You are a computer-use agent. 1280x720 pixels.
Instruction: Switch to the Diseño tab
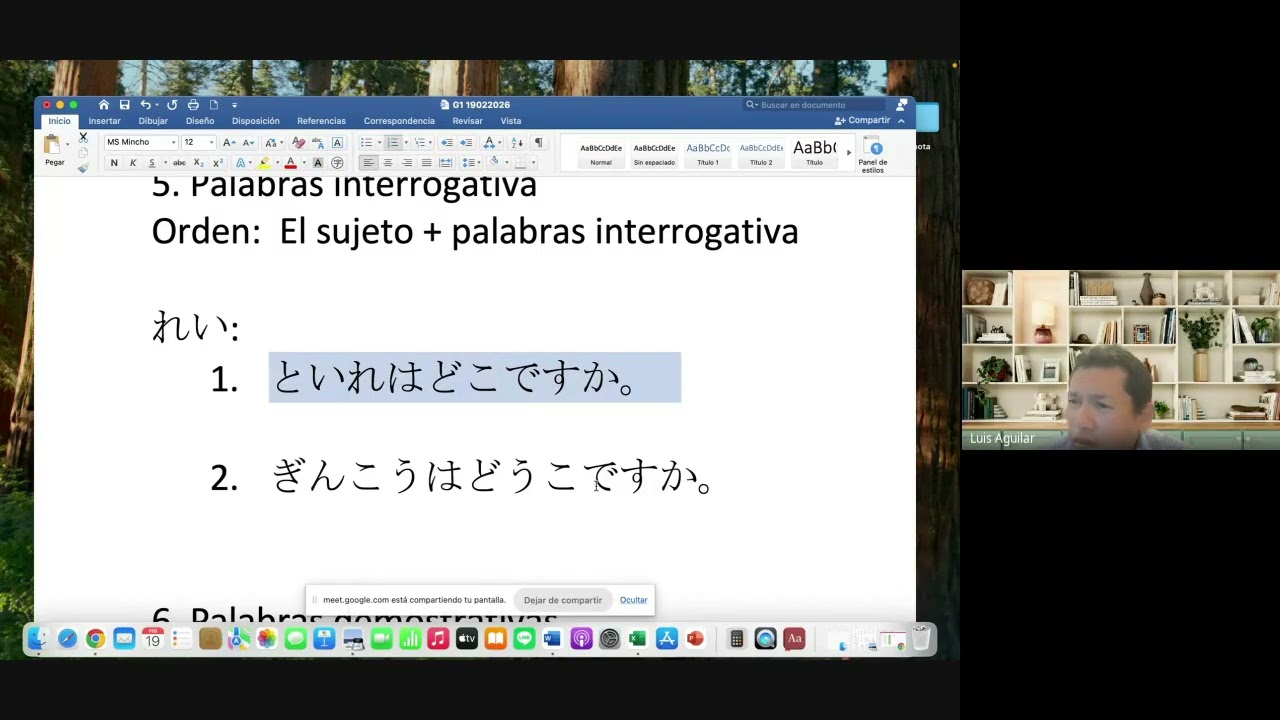pyautogui.click(x=200, y=121)
